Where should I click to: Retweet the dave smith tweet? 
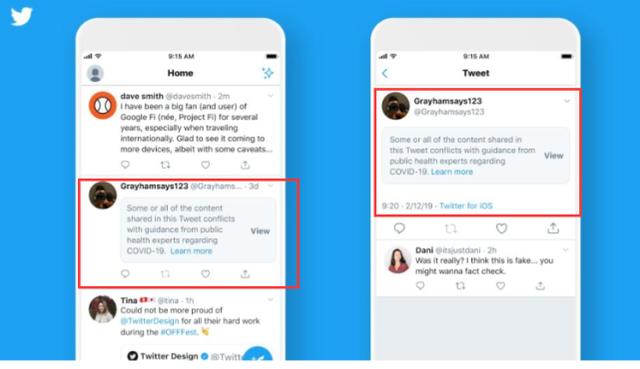pos(165,165)
